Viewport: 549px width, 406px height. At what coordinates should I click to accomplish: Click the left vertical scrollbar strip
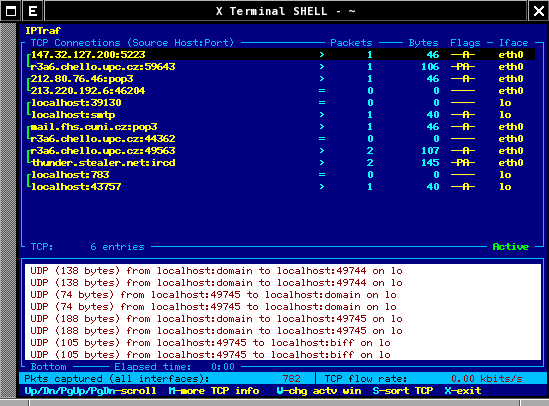tap(8, 210)
